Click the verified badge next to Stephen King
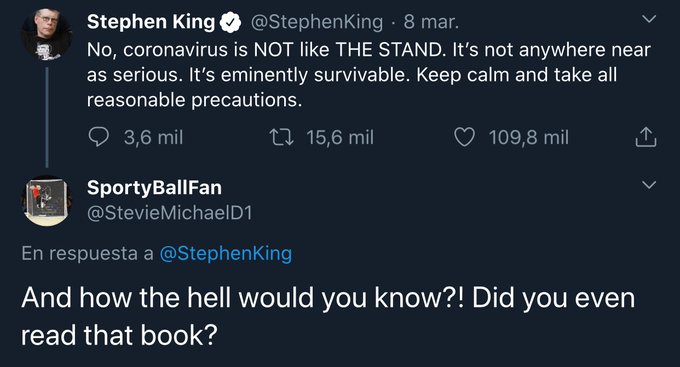680x367 pixels. click(230, 22)
